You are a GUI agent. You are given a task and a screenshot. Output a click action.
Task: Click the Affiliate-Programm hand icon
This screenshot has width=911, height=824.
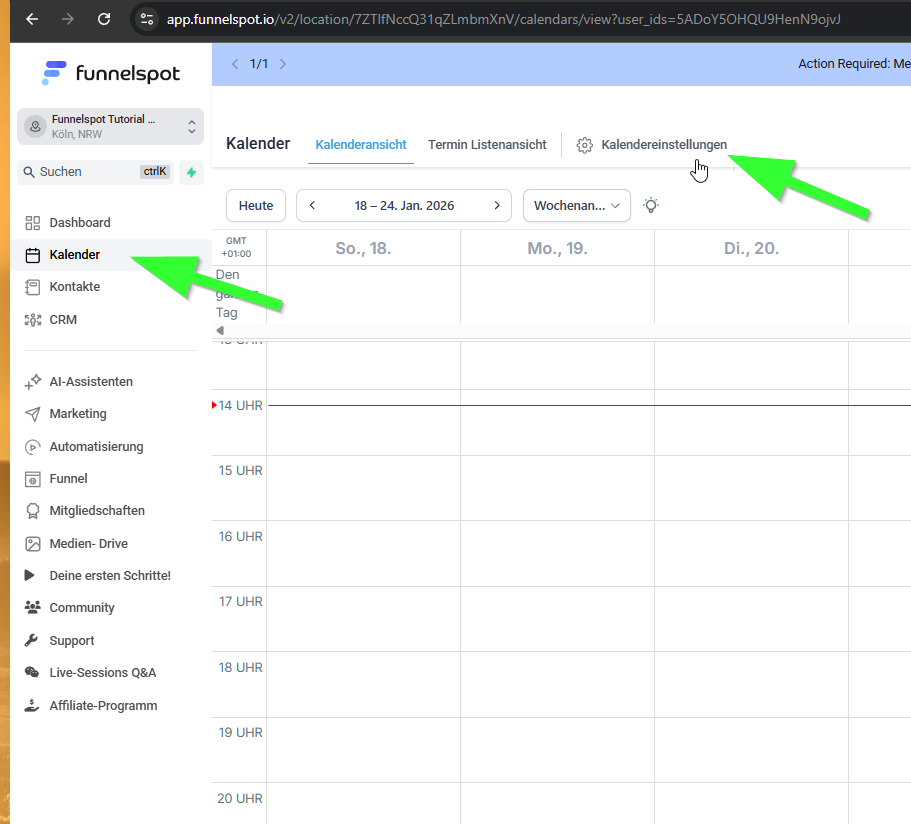pos(32,705)
